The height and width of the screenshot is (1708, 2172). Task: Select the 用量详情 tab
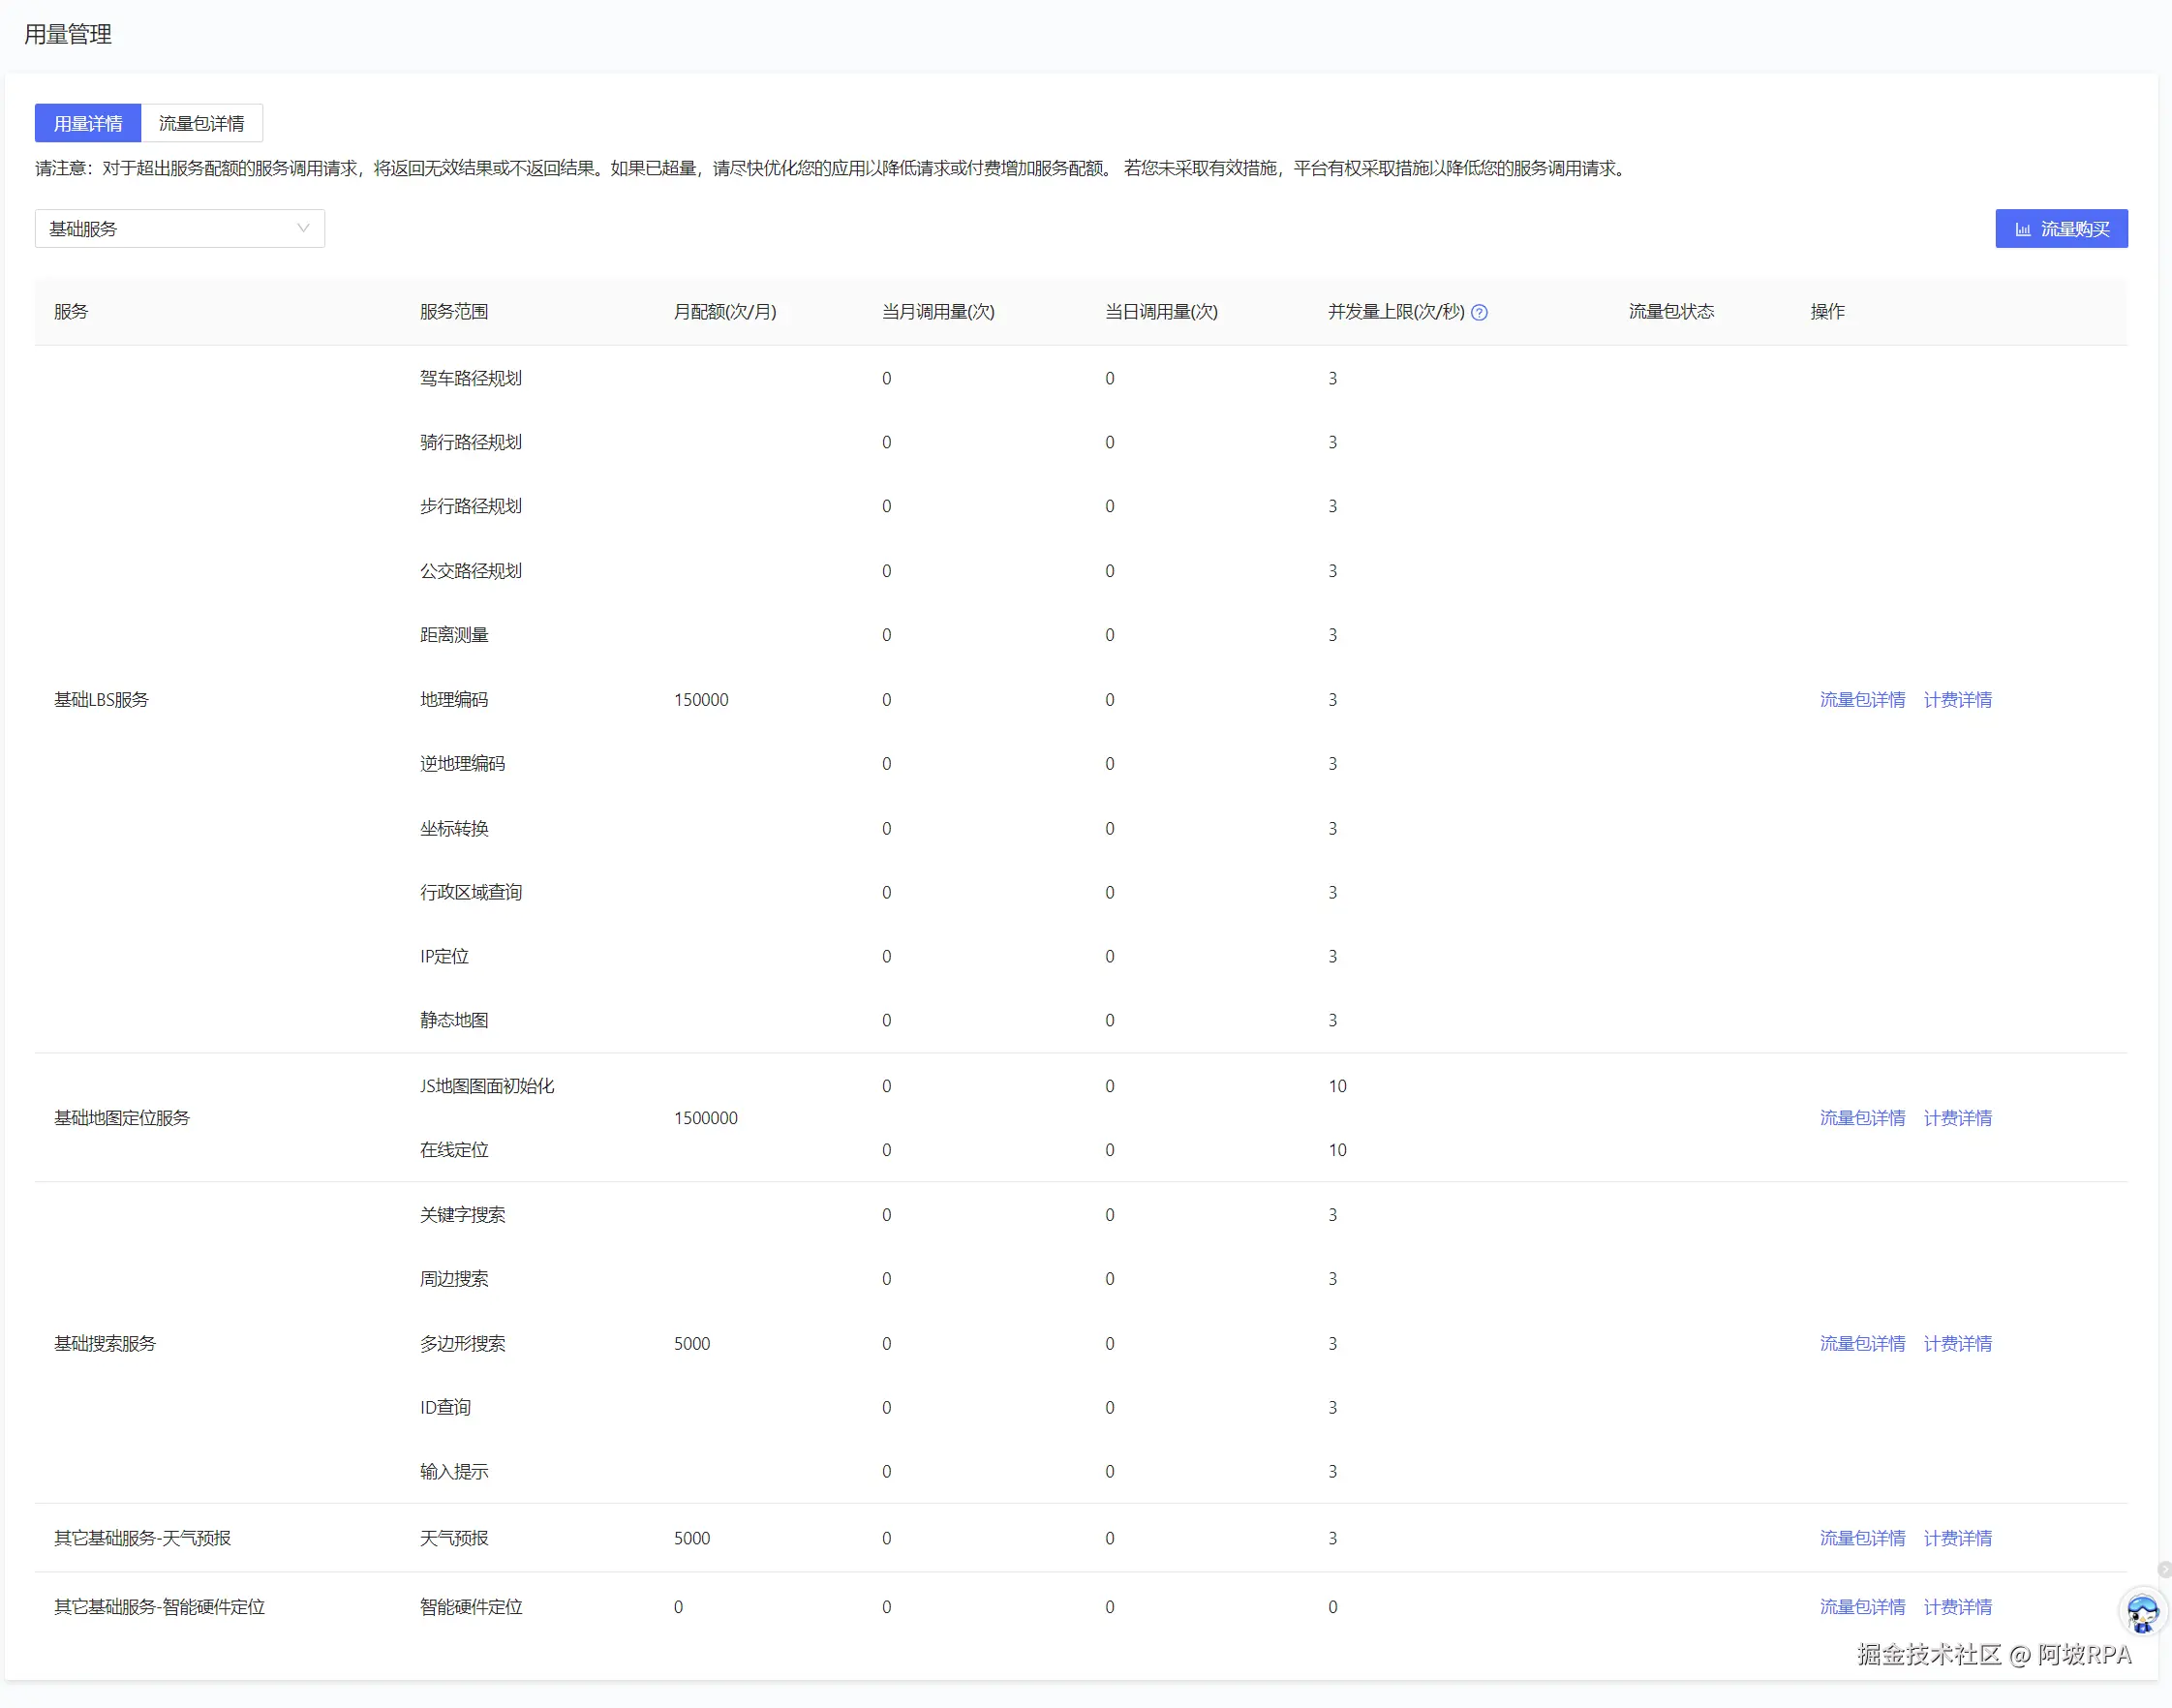click(x=88, y=123)
